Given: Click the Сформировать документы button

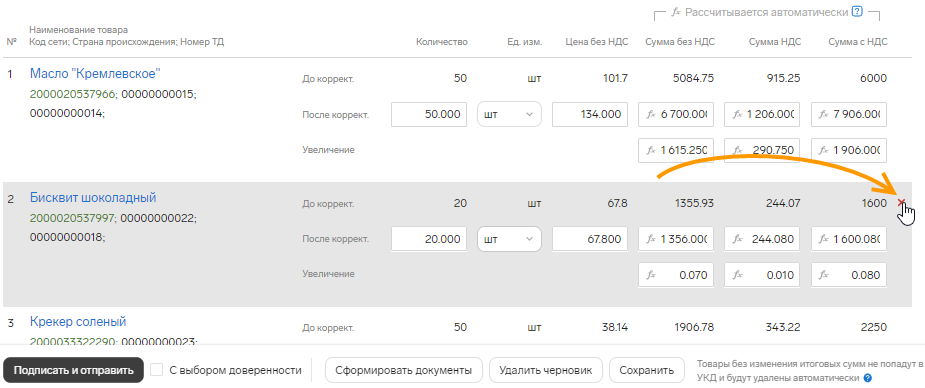Looking at the screenshot, I should click(404, 370).
